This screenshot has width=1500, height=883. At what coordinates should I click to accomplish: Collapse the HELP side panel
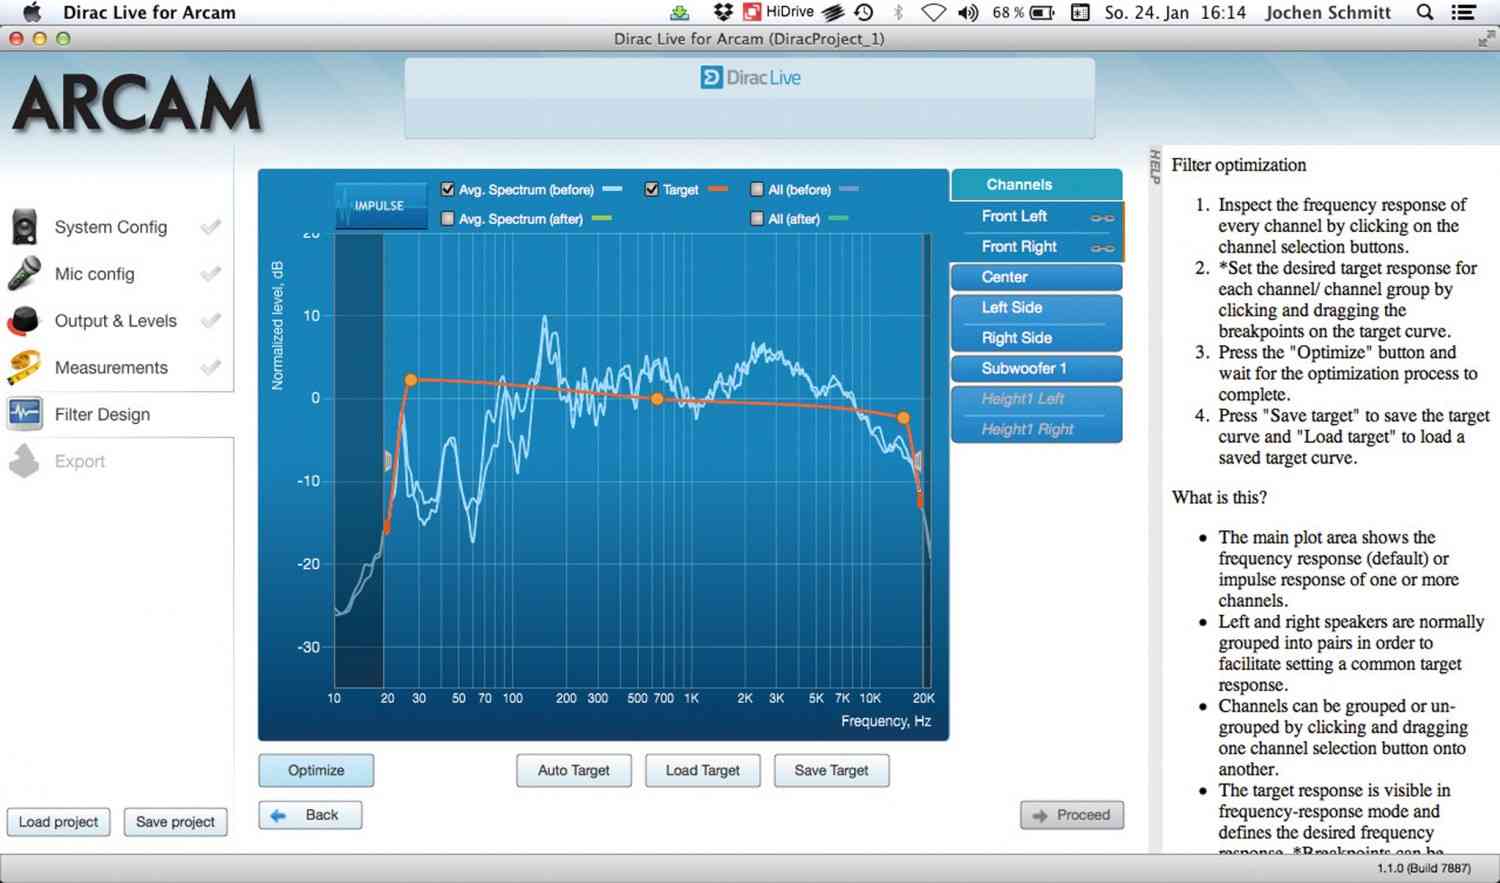(1155, 166)
